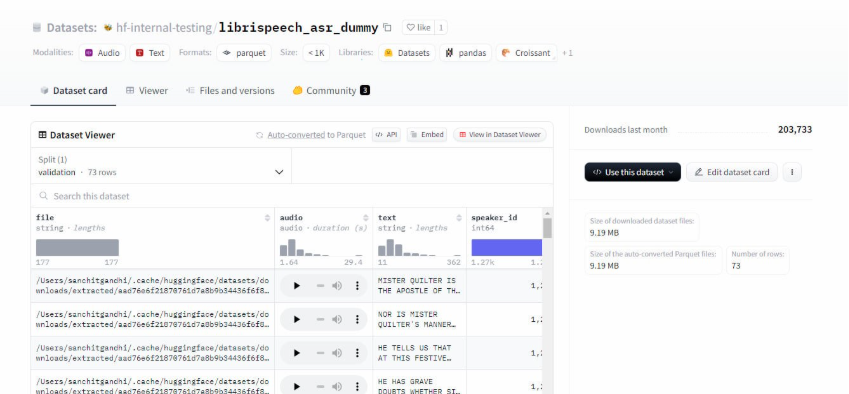Image resolution: width=849 pixels, height=394 pixels.
Task: Filter by the Text modality tag
Action: tap(150, 52)
